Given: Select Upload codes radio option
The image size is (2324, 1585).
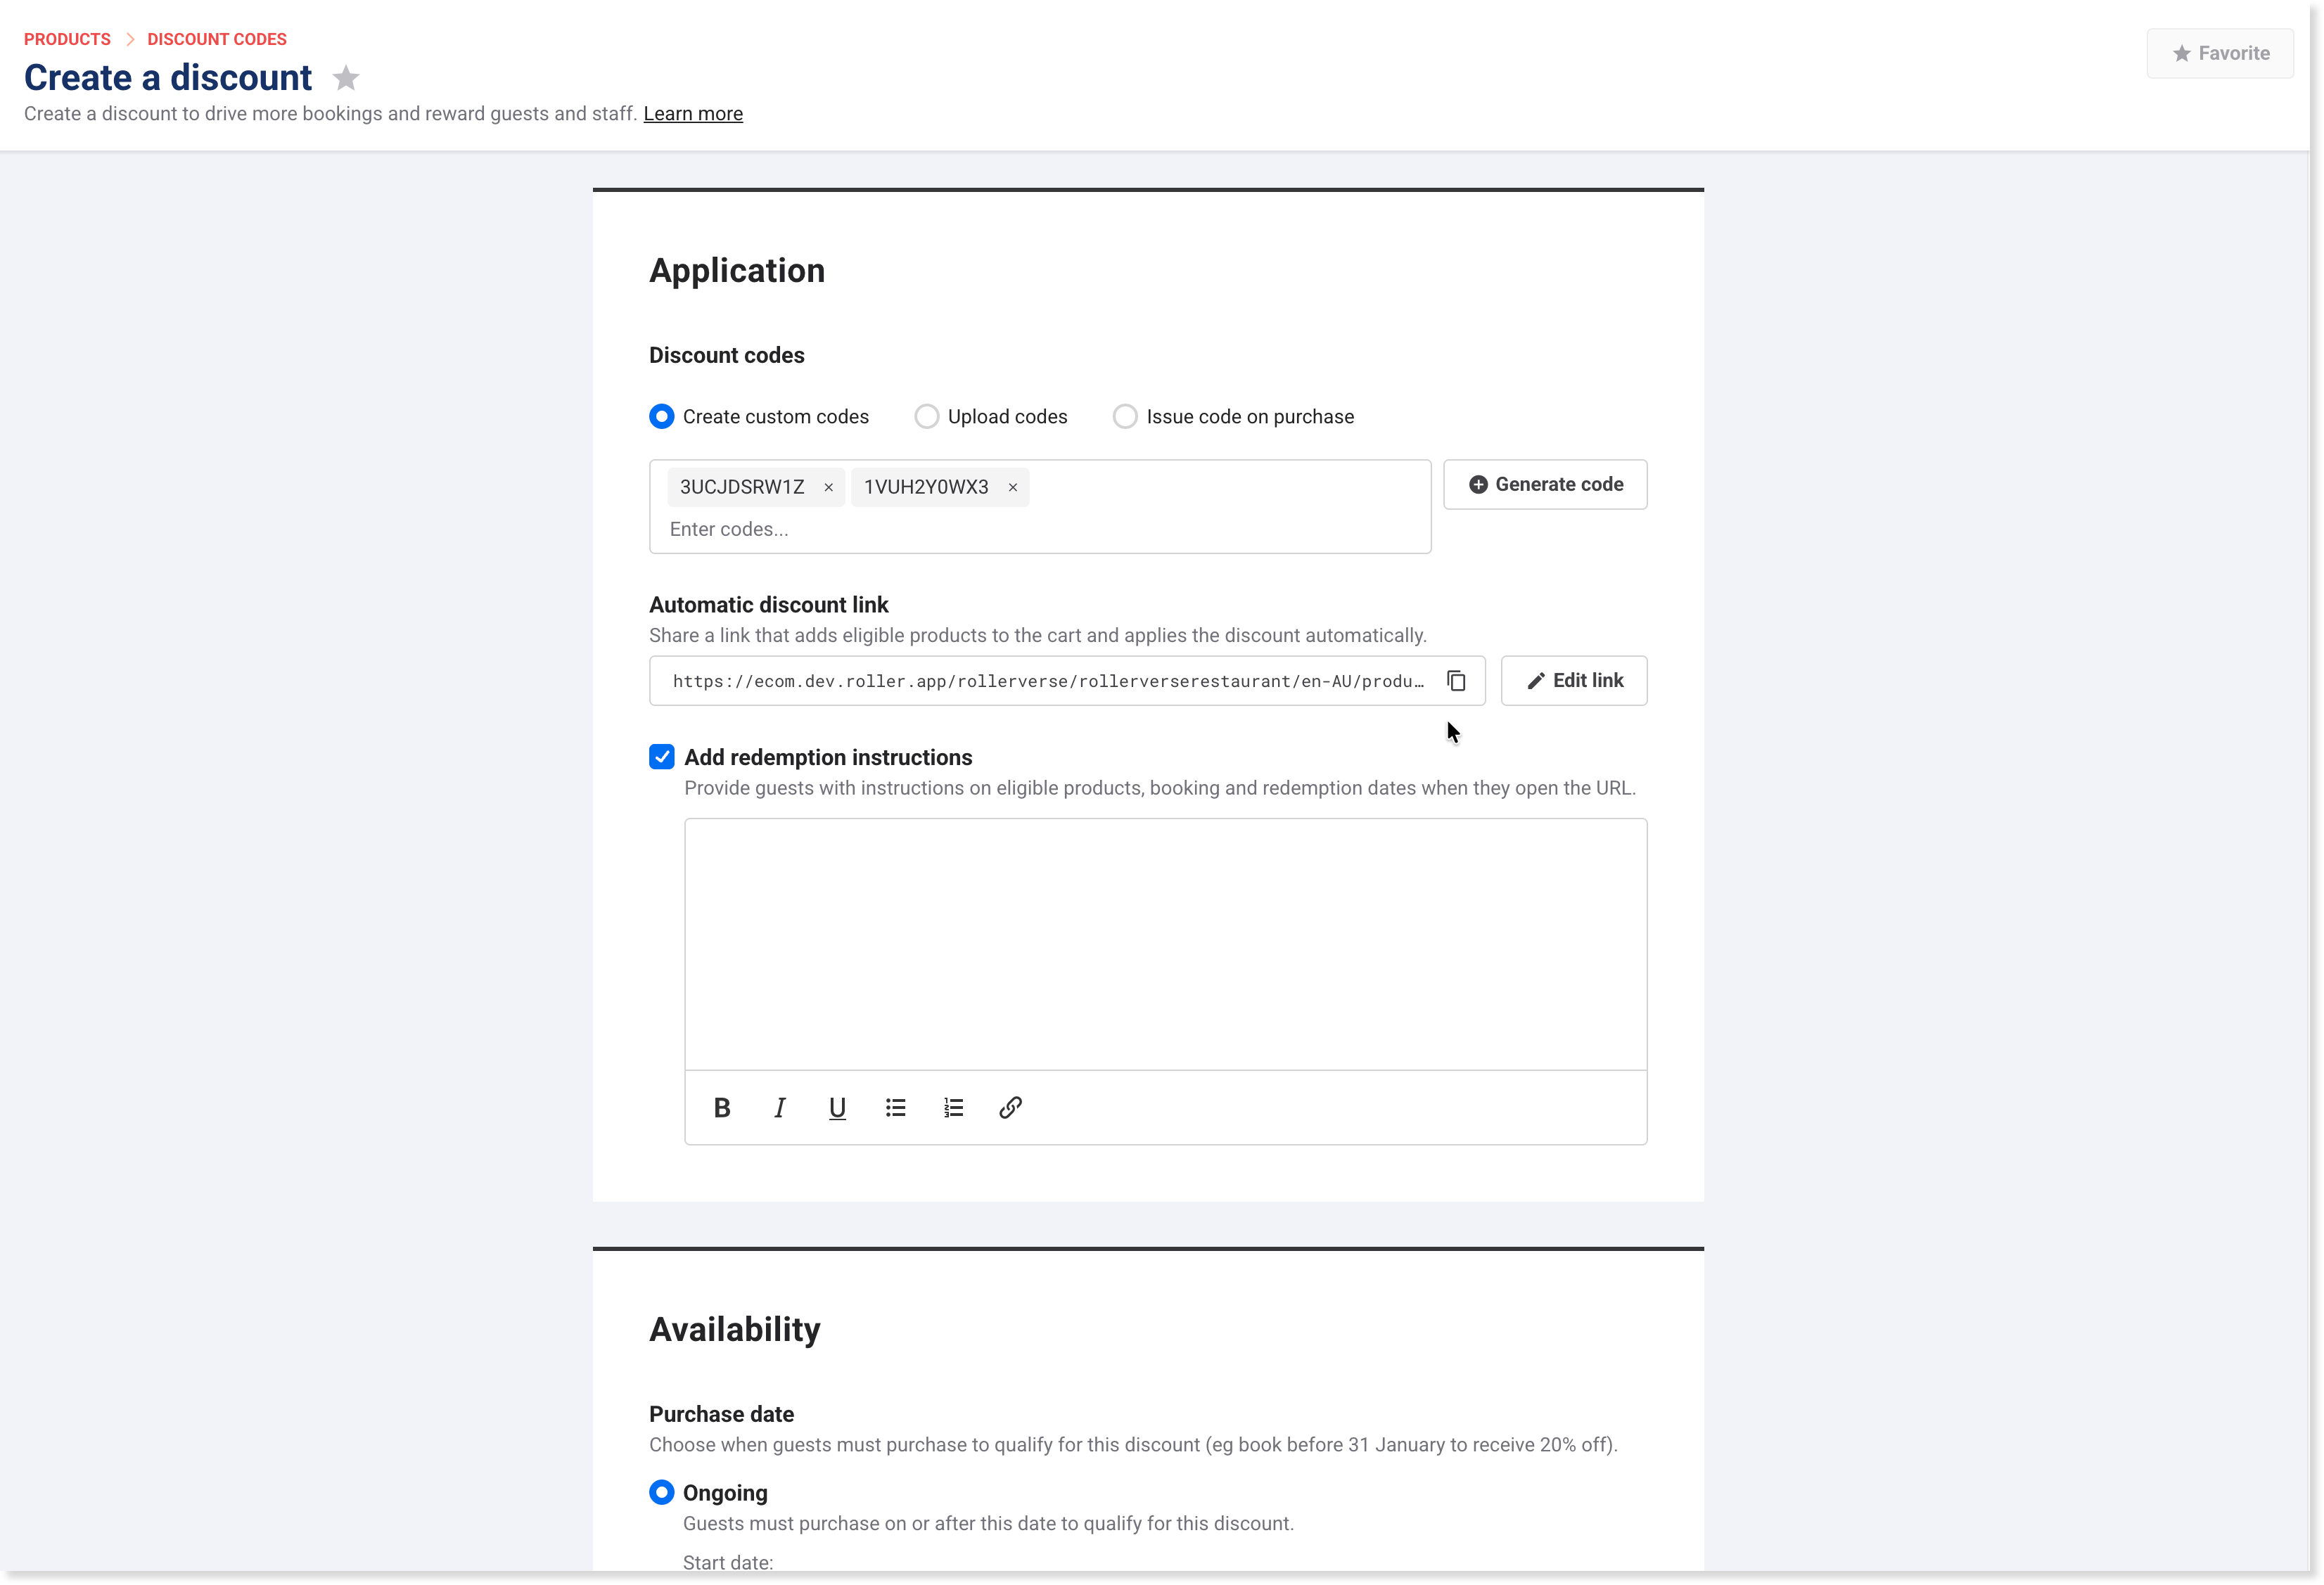Looking at the screenshot, I should [x=926, y=416].
